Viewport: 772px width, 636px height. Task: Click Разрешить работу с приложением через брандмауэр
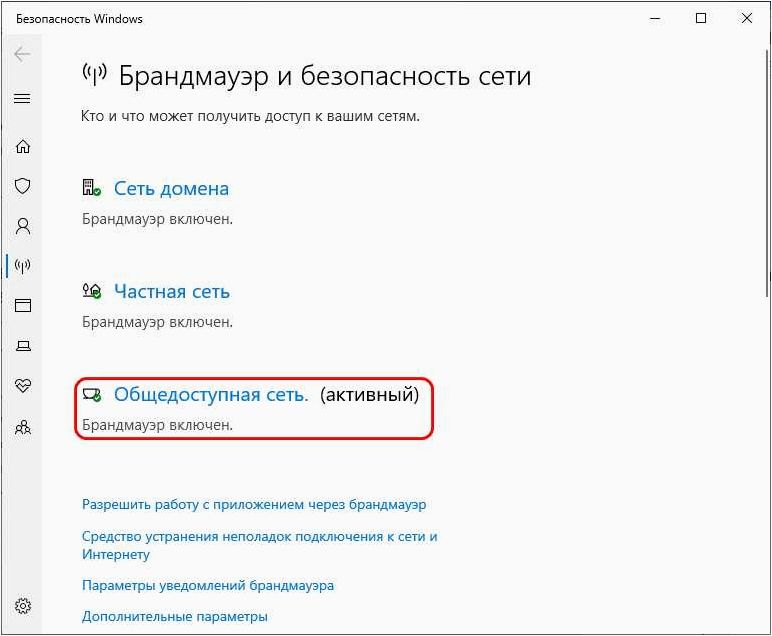(x=254, y=505)
